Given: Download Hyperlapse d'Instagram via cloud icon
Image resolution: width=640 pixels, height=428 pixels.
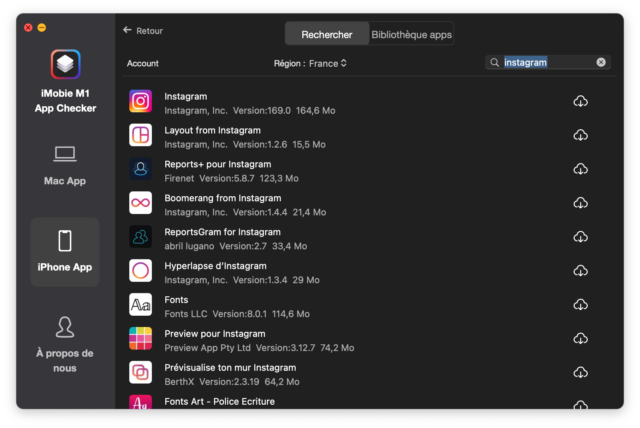Looking at the screenshot, I should click(580, 271).
